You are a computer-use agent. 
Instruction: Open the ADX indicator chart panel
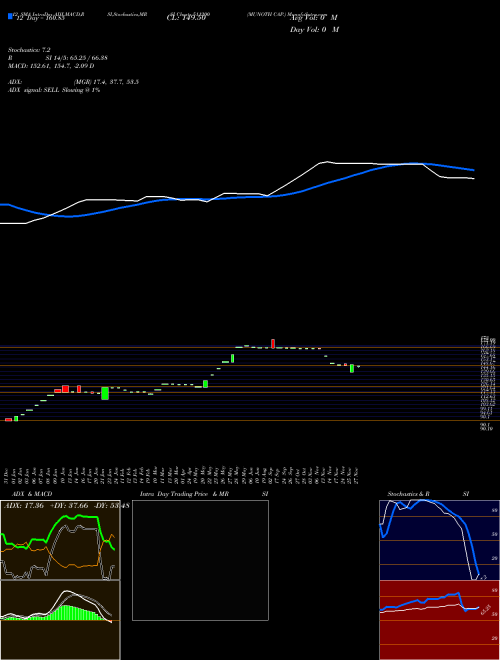60,540
